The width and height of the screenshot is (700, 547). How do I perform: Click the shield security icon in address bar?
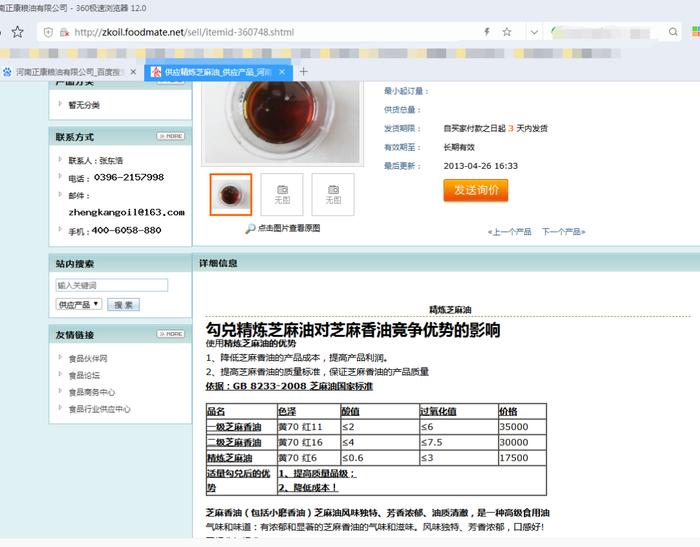(x=48, y=32)
